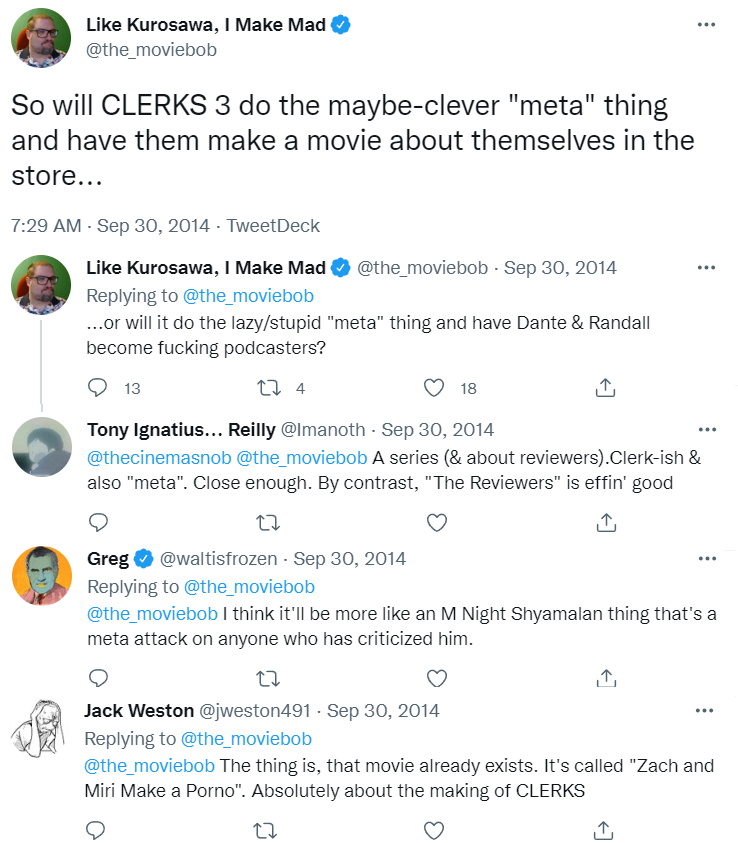Share Jack Weston's tweet

click(x=605, y=830)
